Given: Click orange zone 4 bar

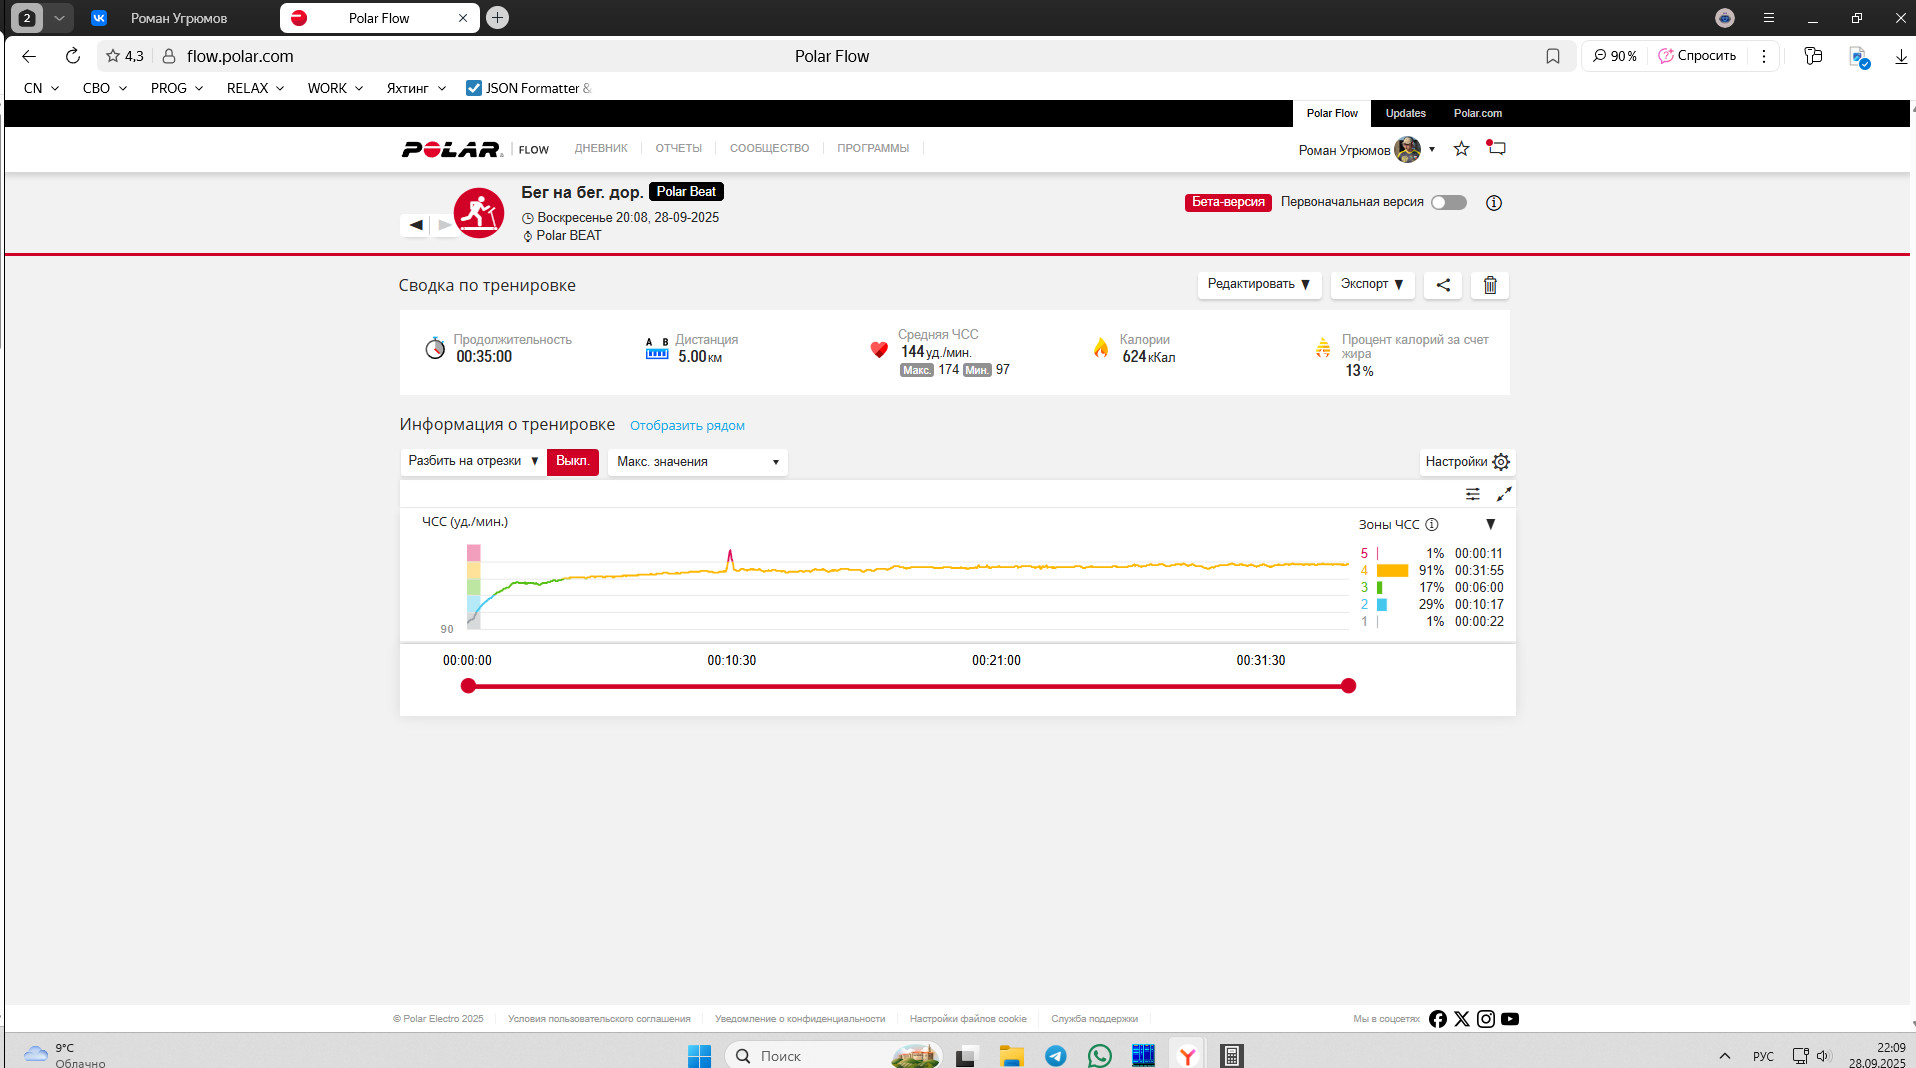Looking at the screenshot, I should pos(1392,571).
